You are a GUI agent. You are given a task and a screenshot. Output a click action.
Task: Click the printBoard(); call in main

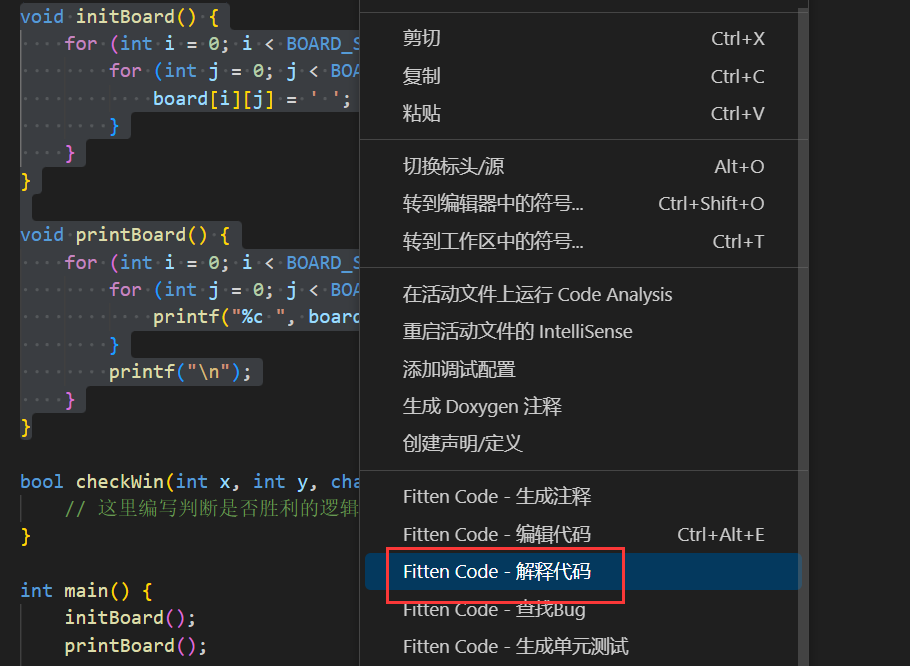(136, 646)
